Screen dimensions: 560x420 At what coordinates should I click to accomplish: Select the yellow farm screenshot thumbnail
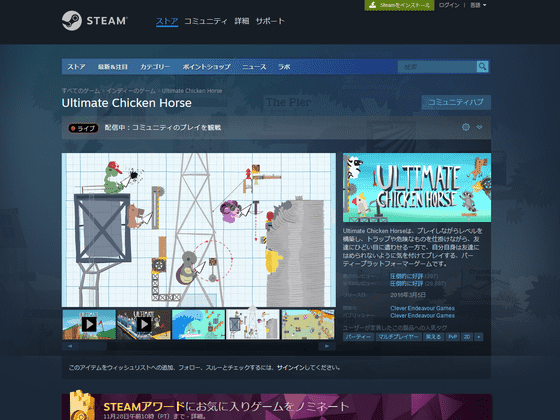point(308,324)
